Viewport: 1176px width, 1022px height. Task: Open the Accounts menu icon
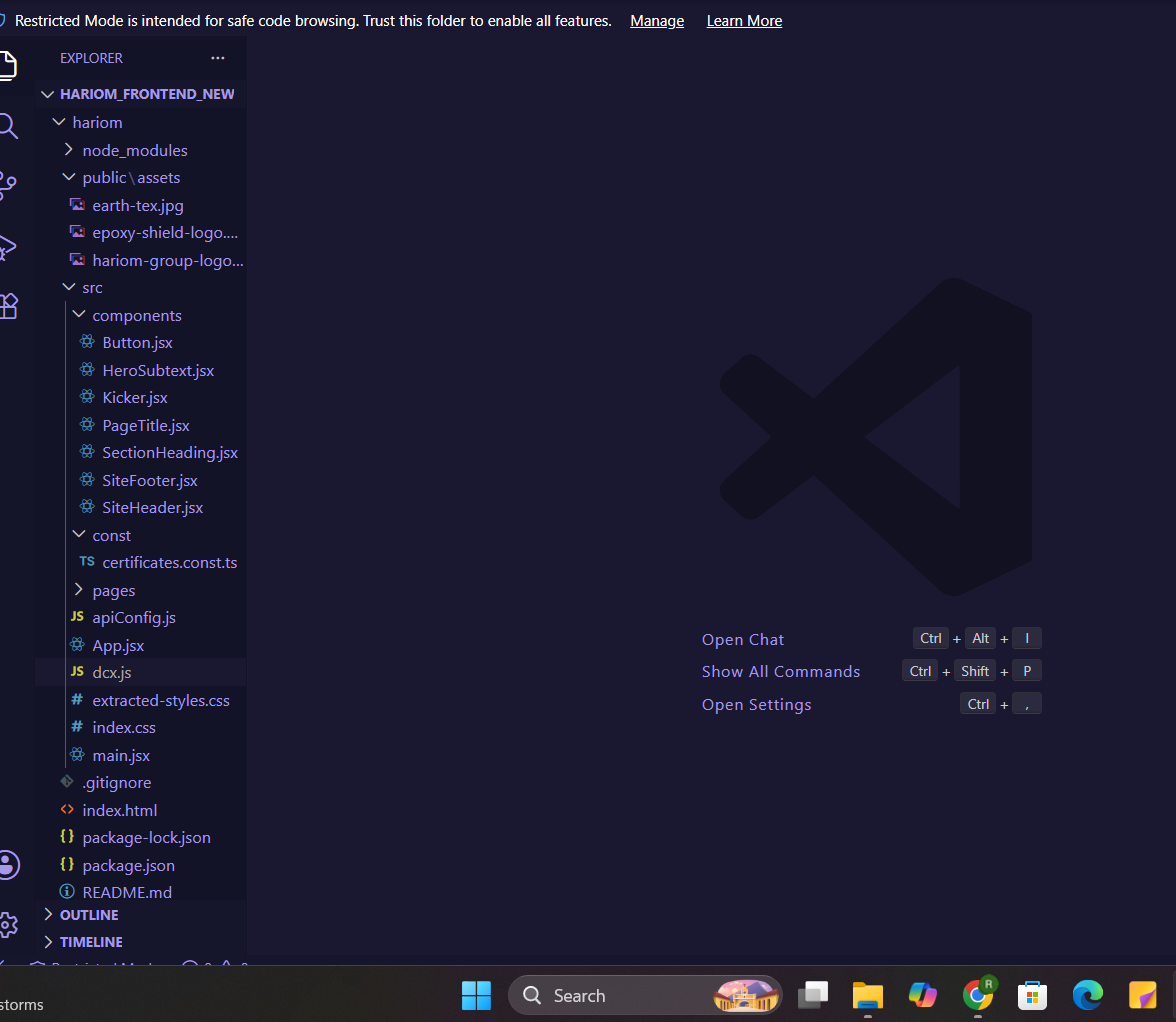[8, 865]
